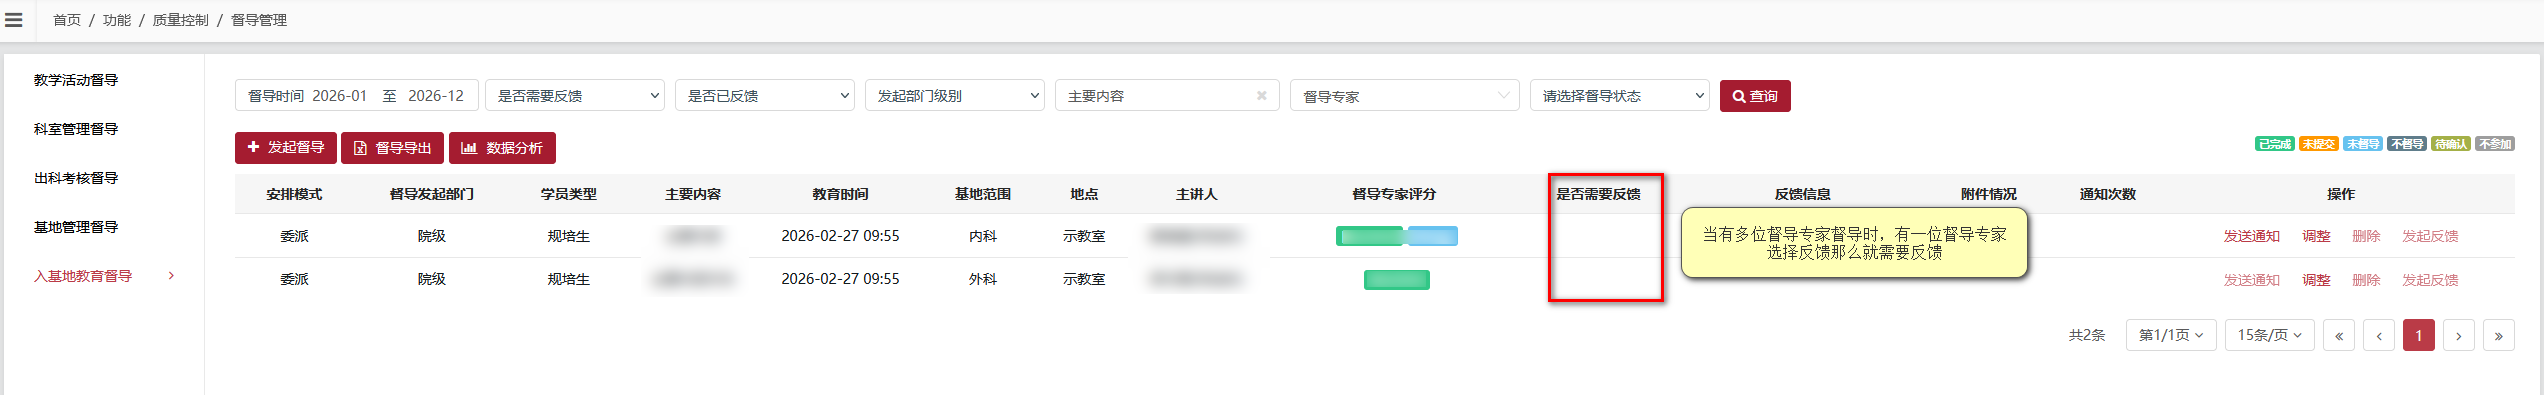Screen dimensions: 2544x395
Task: Click the dark 不督导 status legend tag
Action: (x=2407, y=144)
